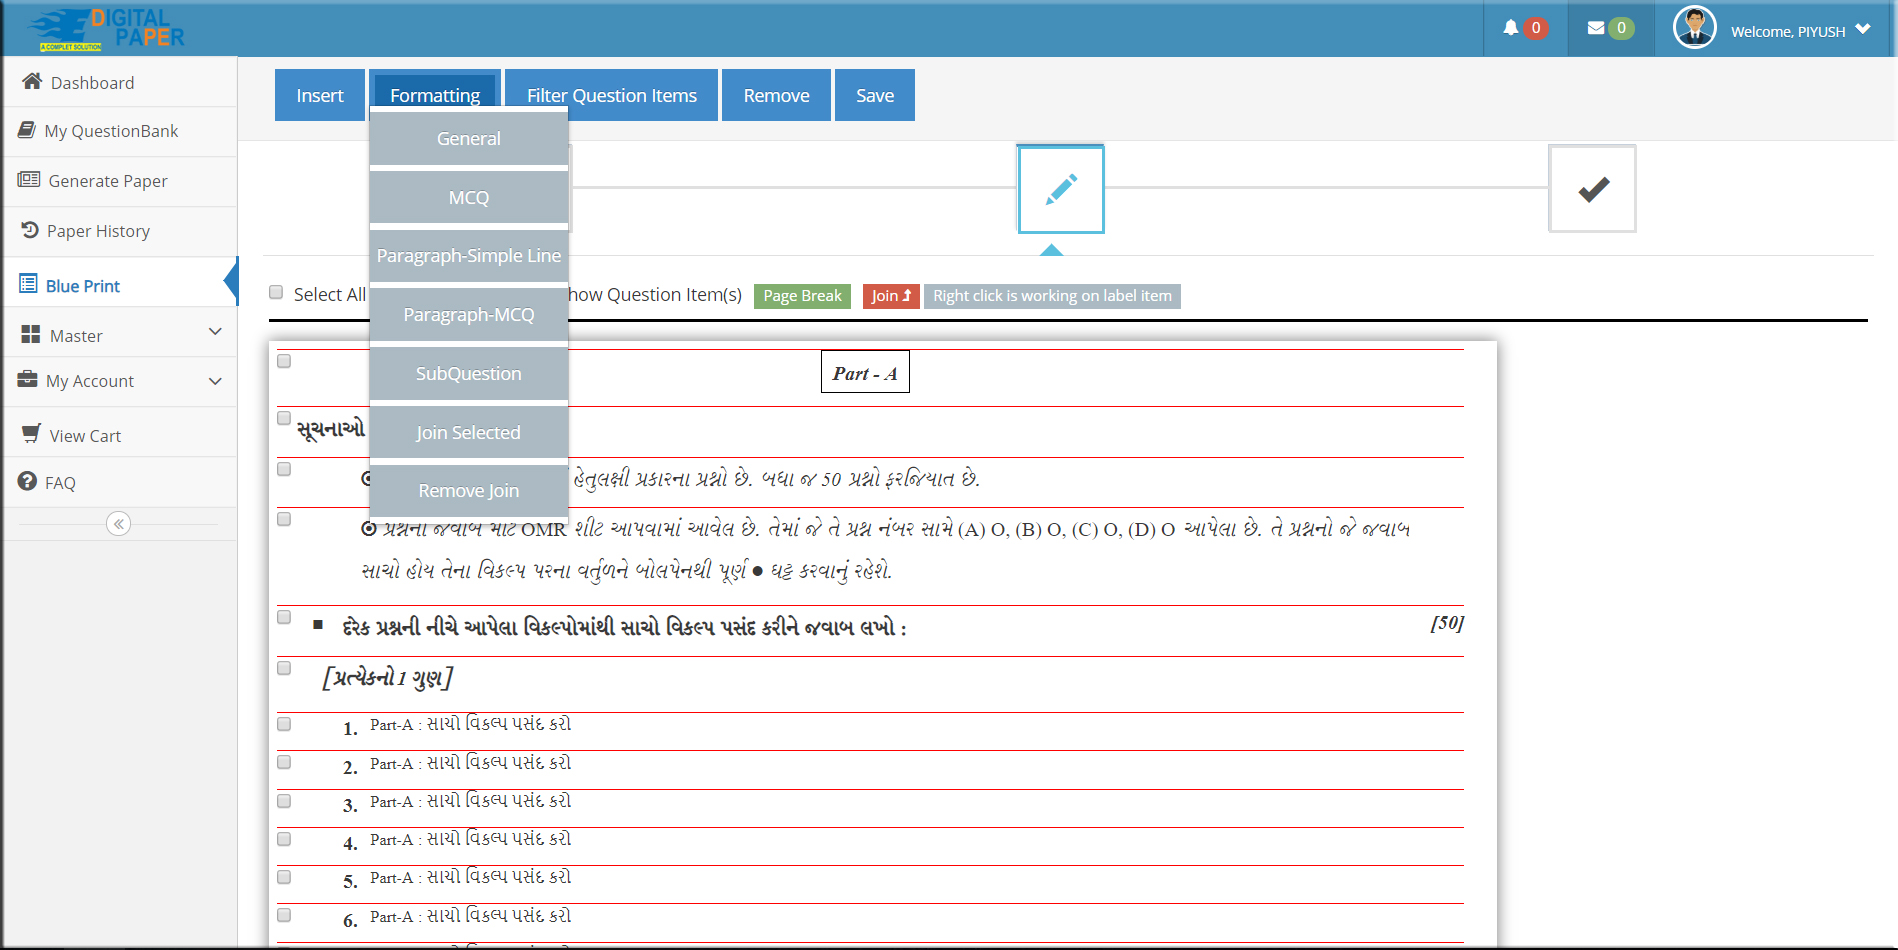Screen dimensions: 1898x950
Task: Choose MCQ from the Formatting menu
Action: pyautogui.click(x=468, y=198)
